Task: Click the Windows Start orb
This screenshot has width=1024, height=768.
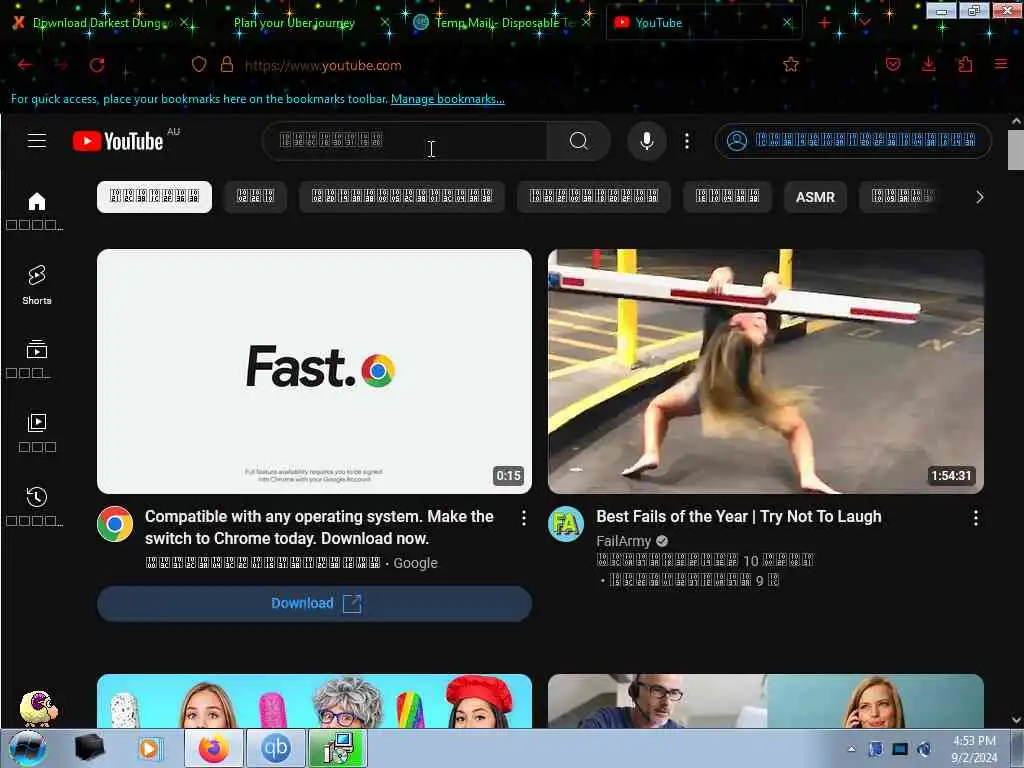Action: point(27,748)
